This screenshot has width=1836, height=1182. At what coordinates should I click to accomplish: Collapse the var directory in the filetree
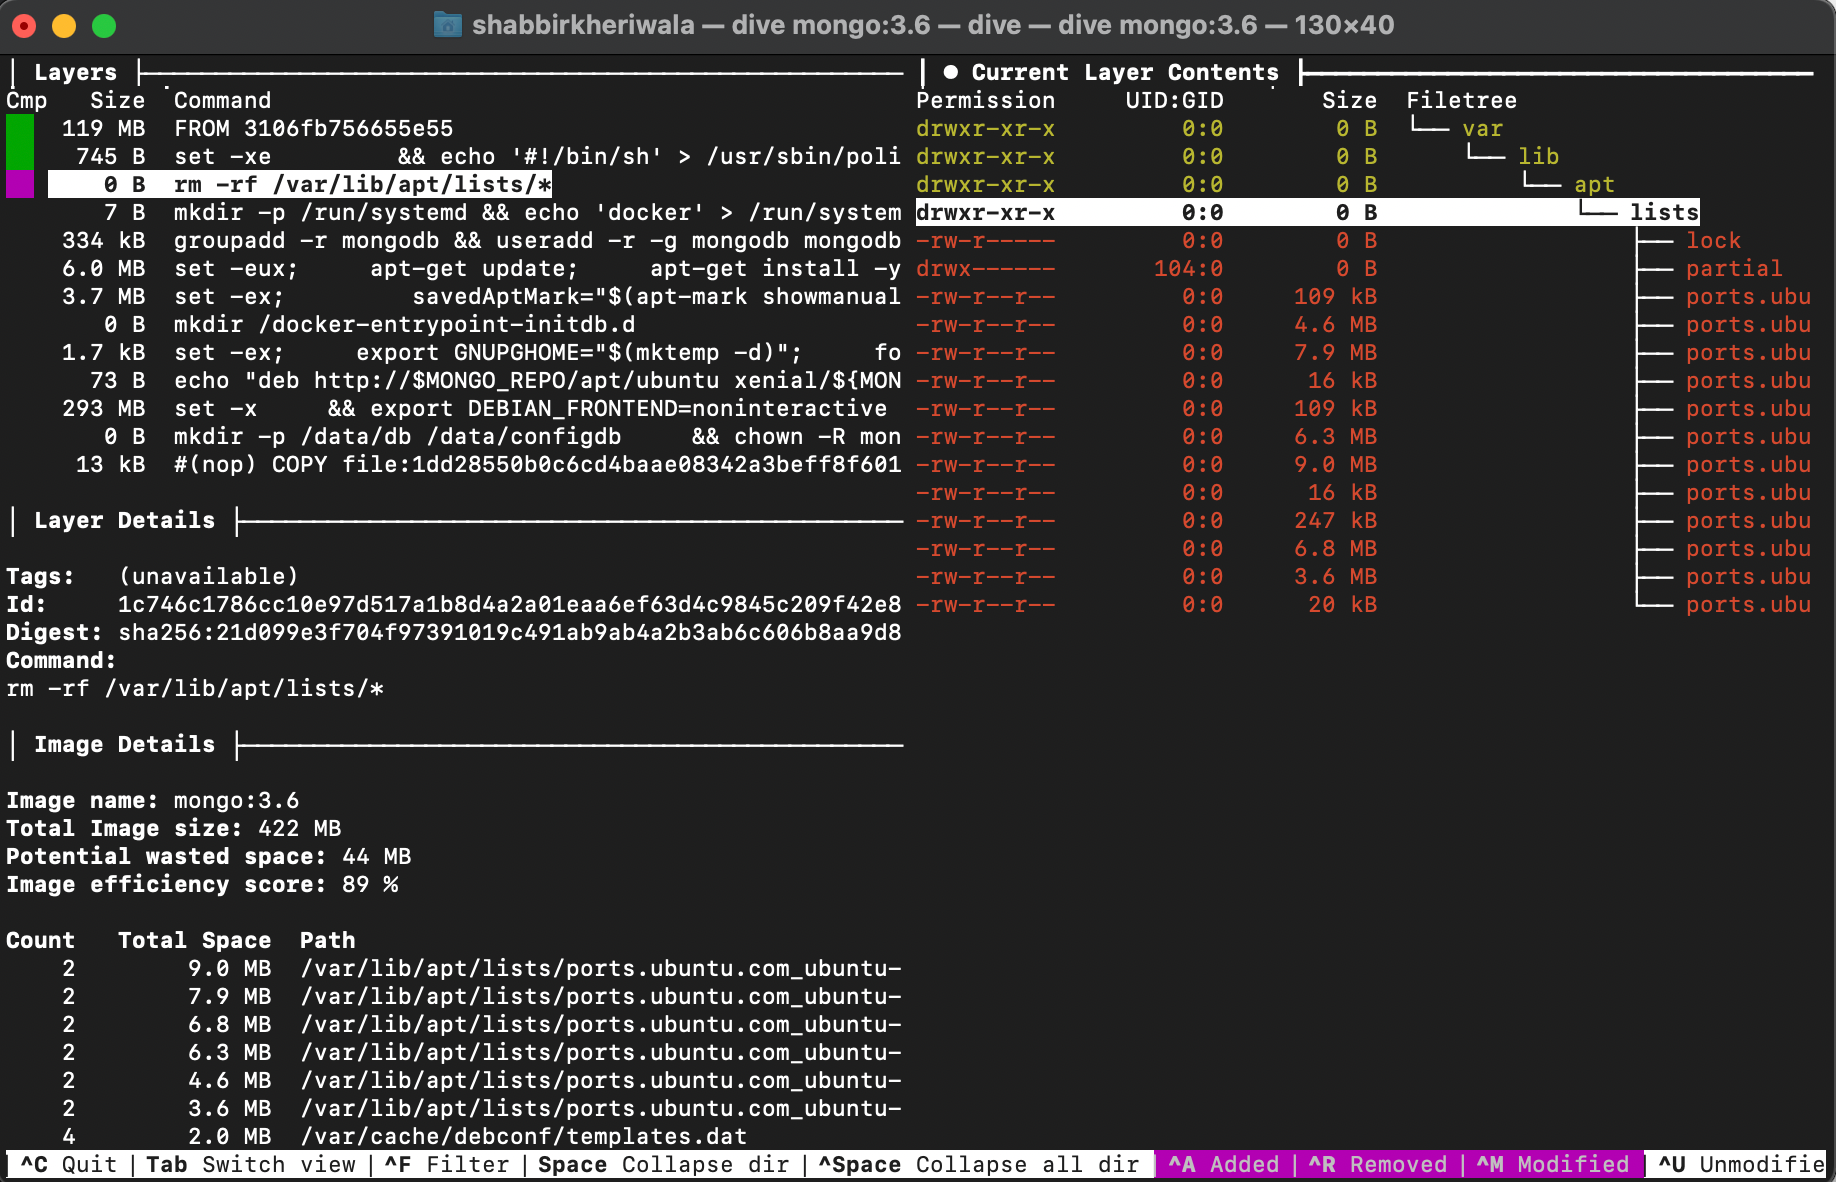tap(1482, 129)
